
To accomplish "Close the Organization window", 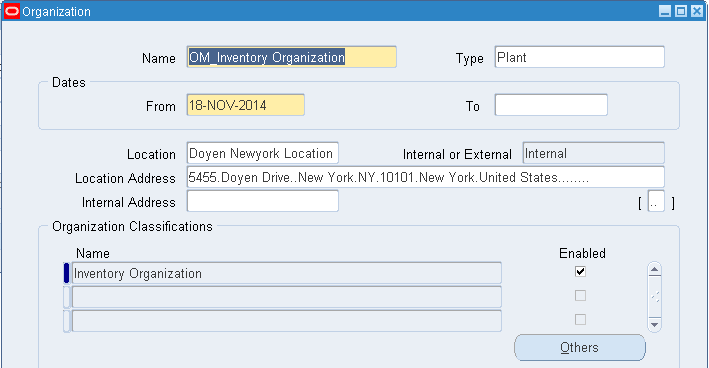I will 697,11.
